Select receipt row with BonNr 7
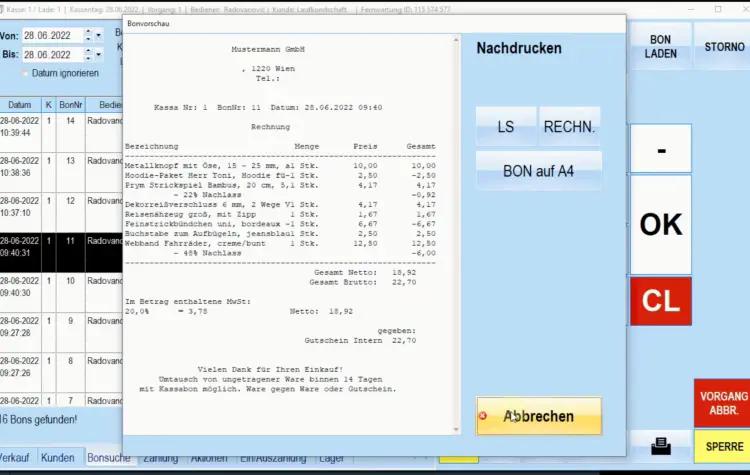Viewport: 750px width, 475px height. point(61,400)
